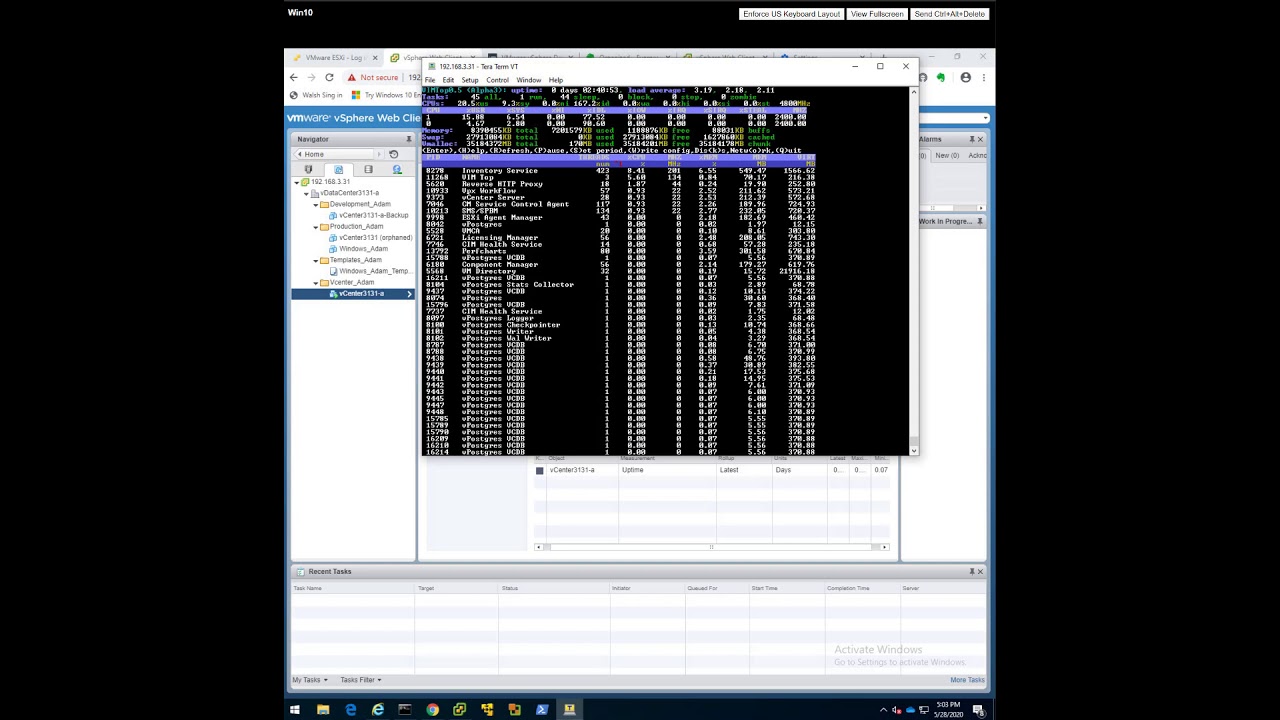Open Tera Term Setup menu
Viewport: 1280px width, 720px height.
pyautogui.click(x=469, y=80)
